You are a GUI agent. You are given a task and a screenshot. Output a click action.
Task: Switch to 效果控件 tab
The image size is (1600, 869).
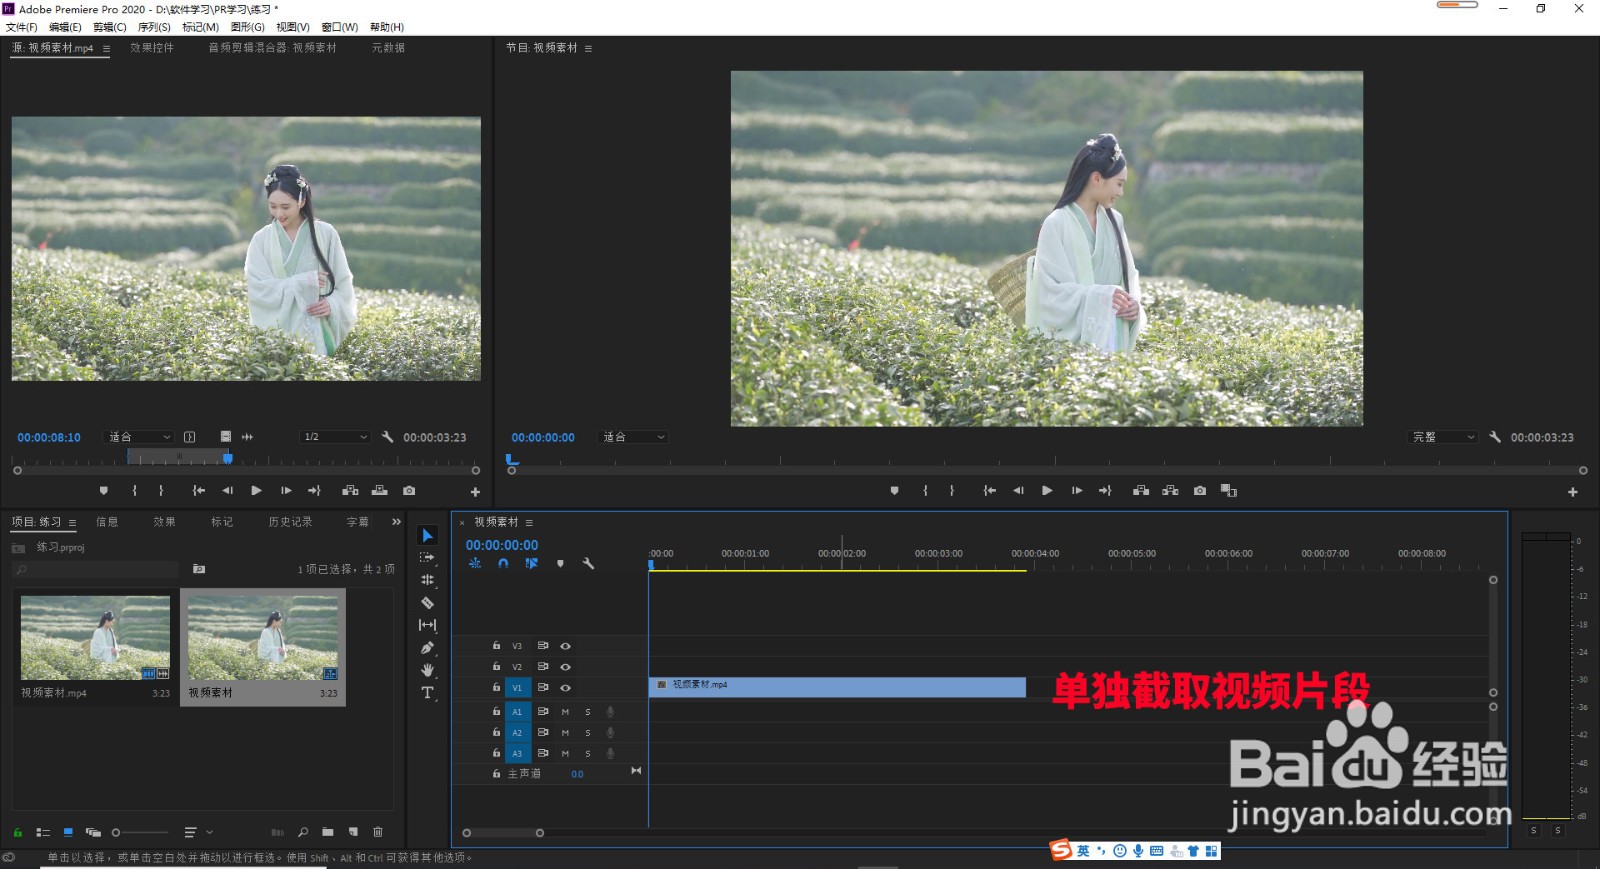[152, 48]
